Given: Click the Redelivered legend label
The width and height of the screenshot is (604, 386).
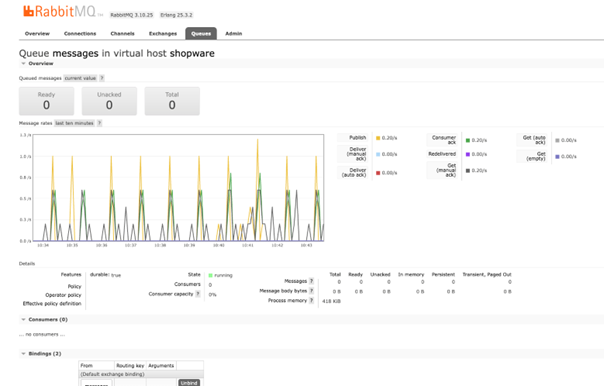Looking at the screenshot, I should [442, 154].
